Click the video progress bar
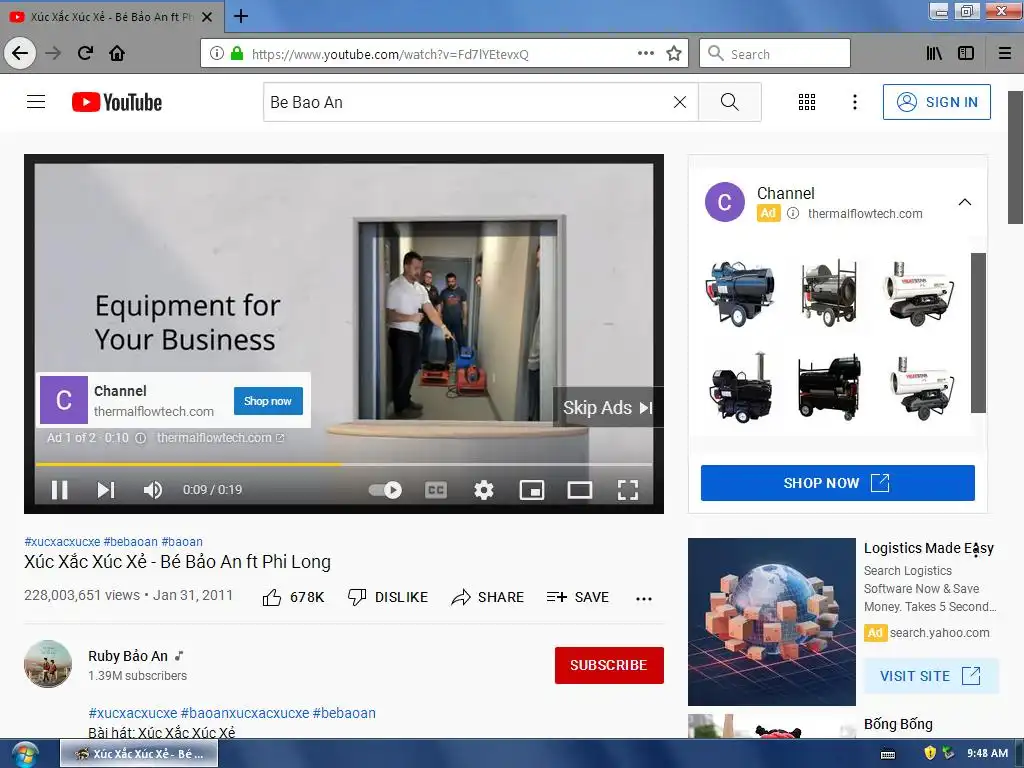This screenshot has width=1024, height=768. pos(344,464)
